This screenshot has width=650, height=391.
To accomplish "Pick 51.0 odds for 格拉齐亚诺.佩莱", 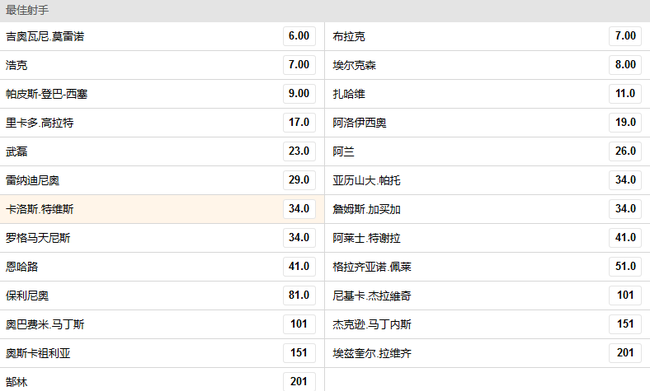I will [x=625, y=267].
